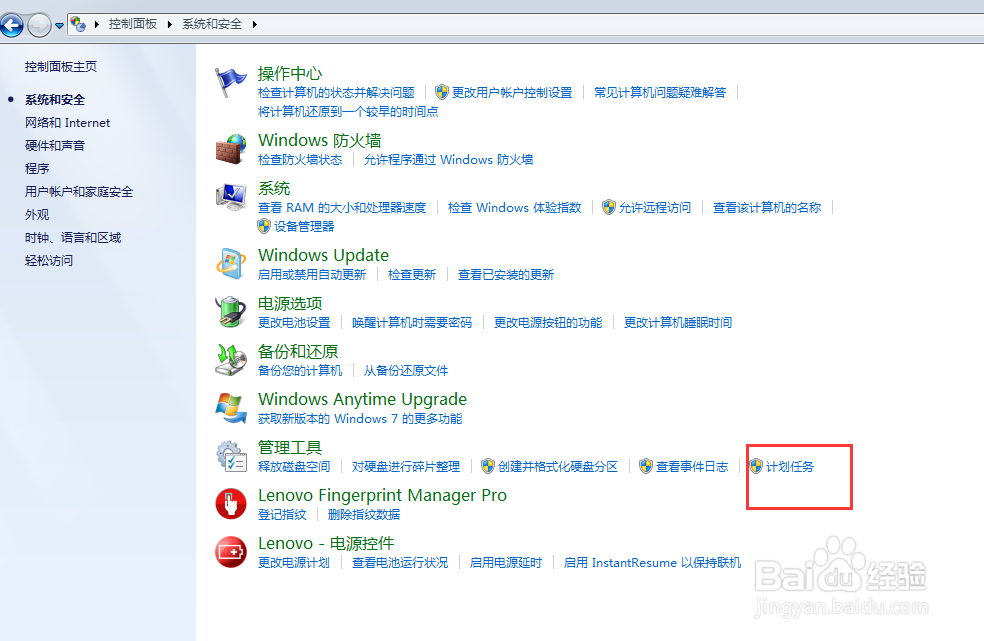
Task: Click the System computer monitor icon
Action: (x=230, y=197)
